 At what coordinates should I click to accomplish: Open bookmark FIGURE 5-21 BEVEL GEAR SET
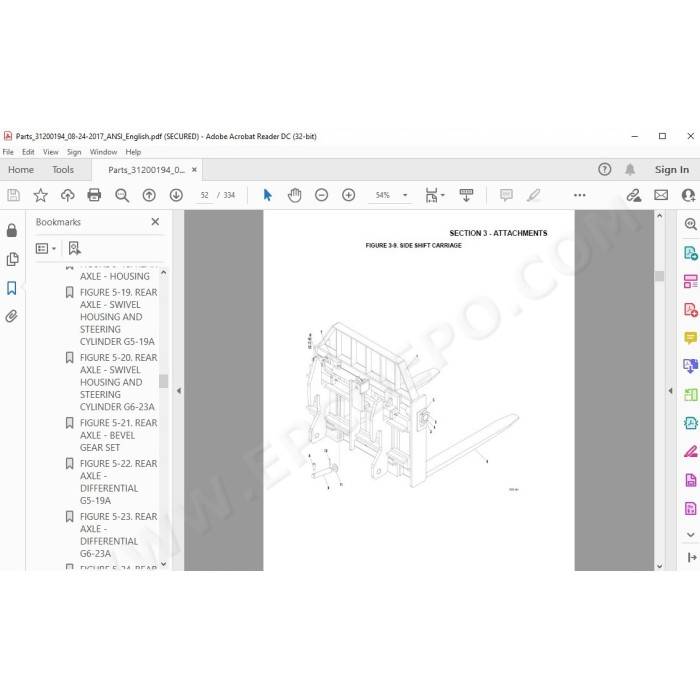point(118,435)
